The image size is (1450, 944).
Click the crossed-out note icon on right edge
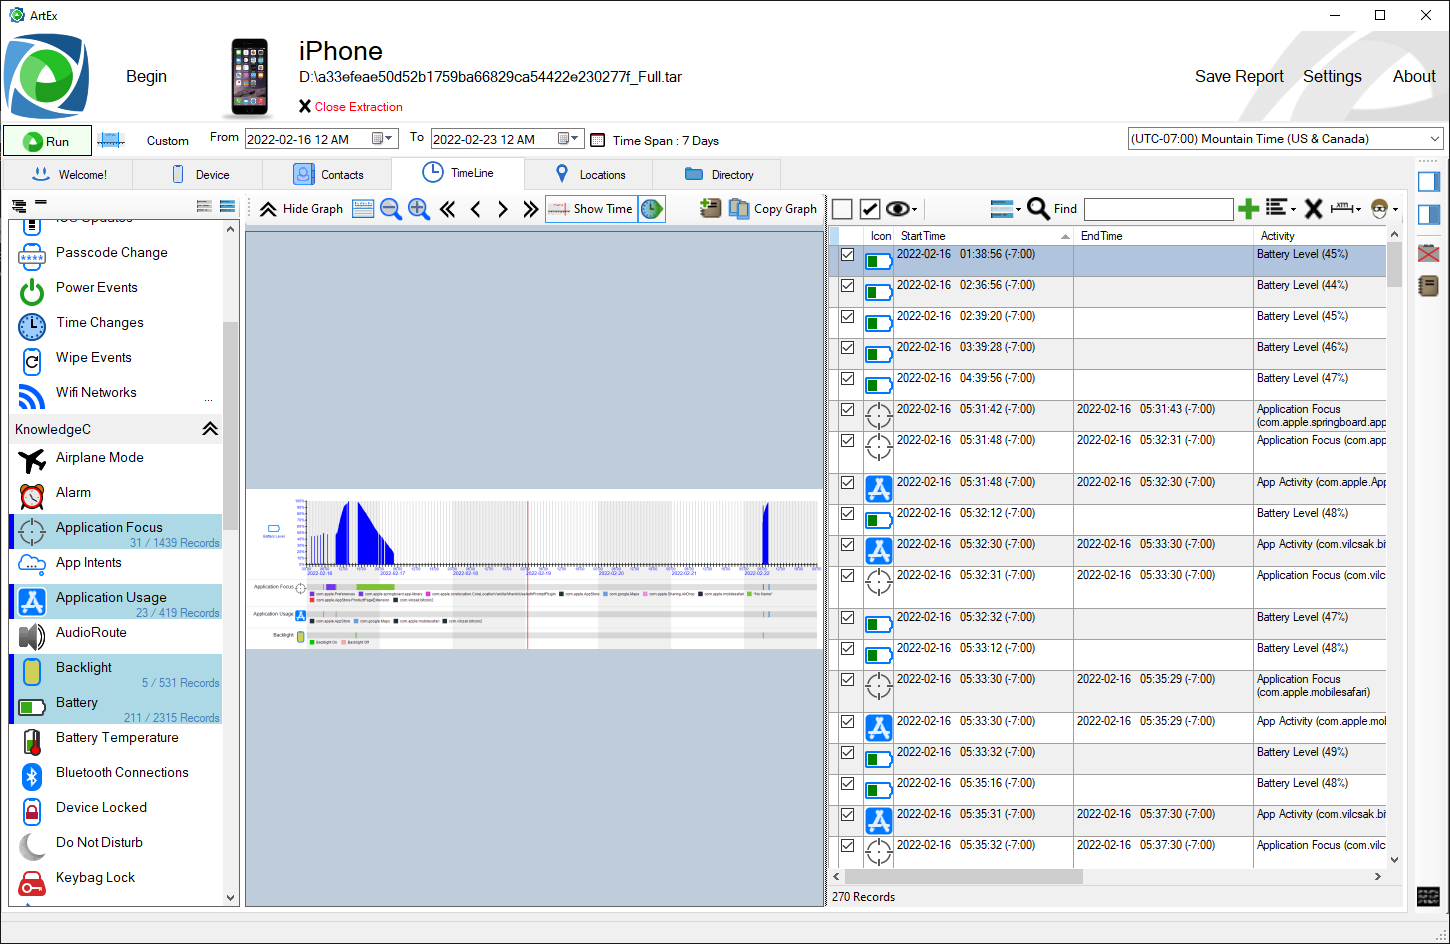point(1429,253)
